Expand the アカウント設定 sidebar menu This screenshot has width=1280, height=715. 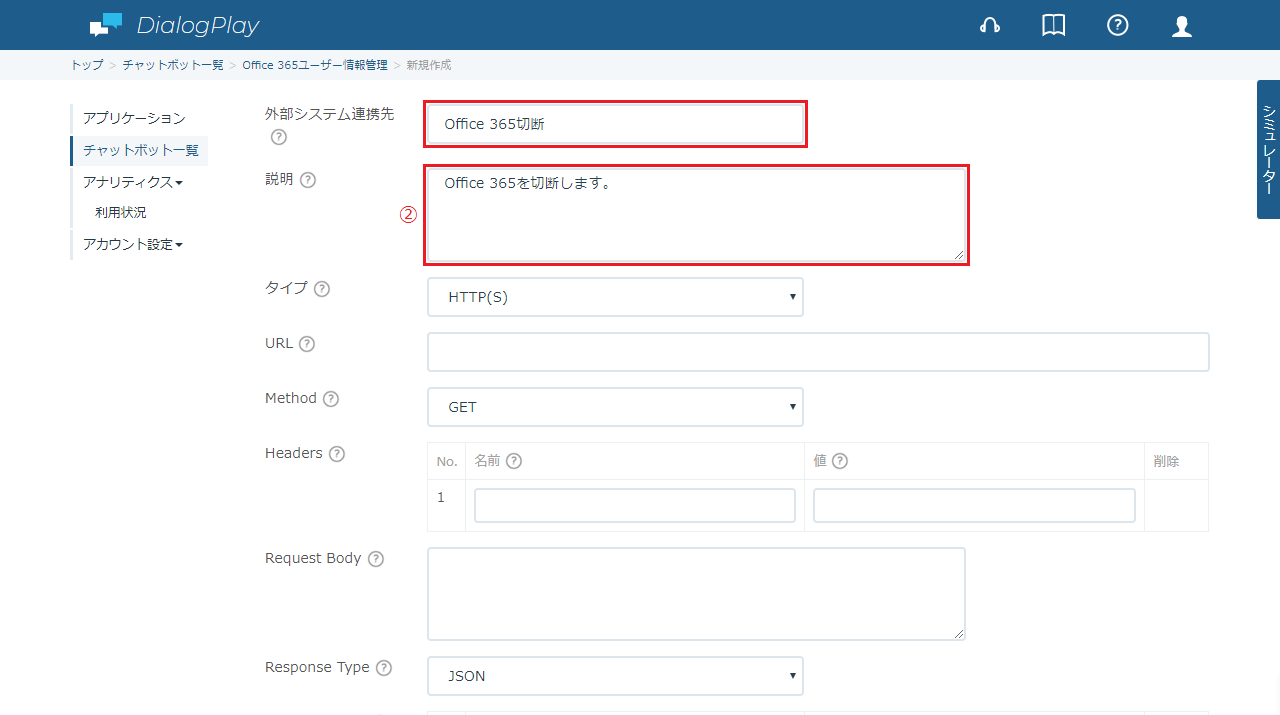coord(133,244)
